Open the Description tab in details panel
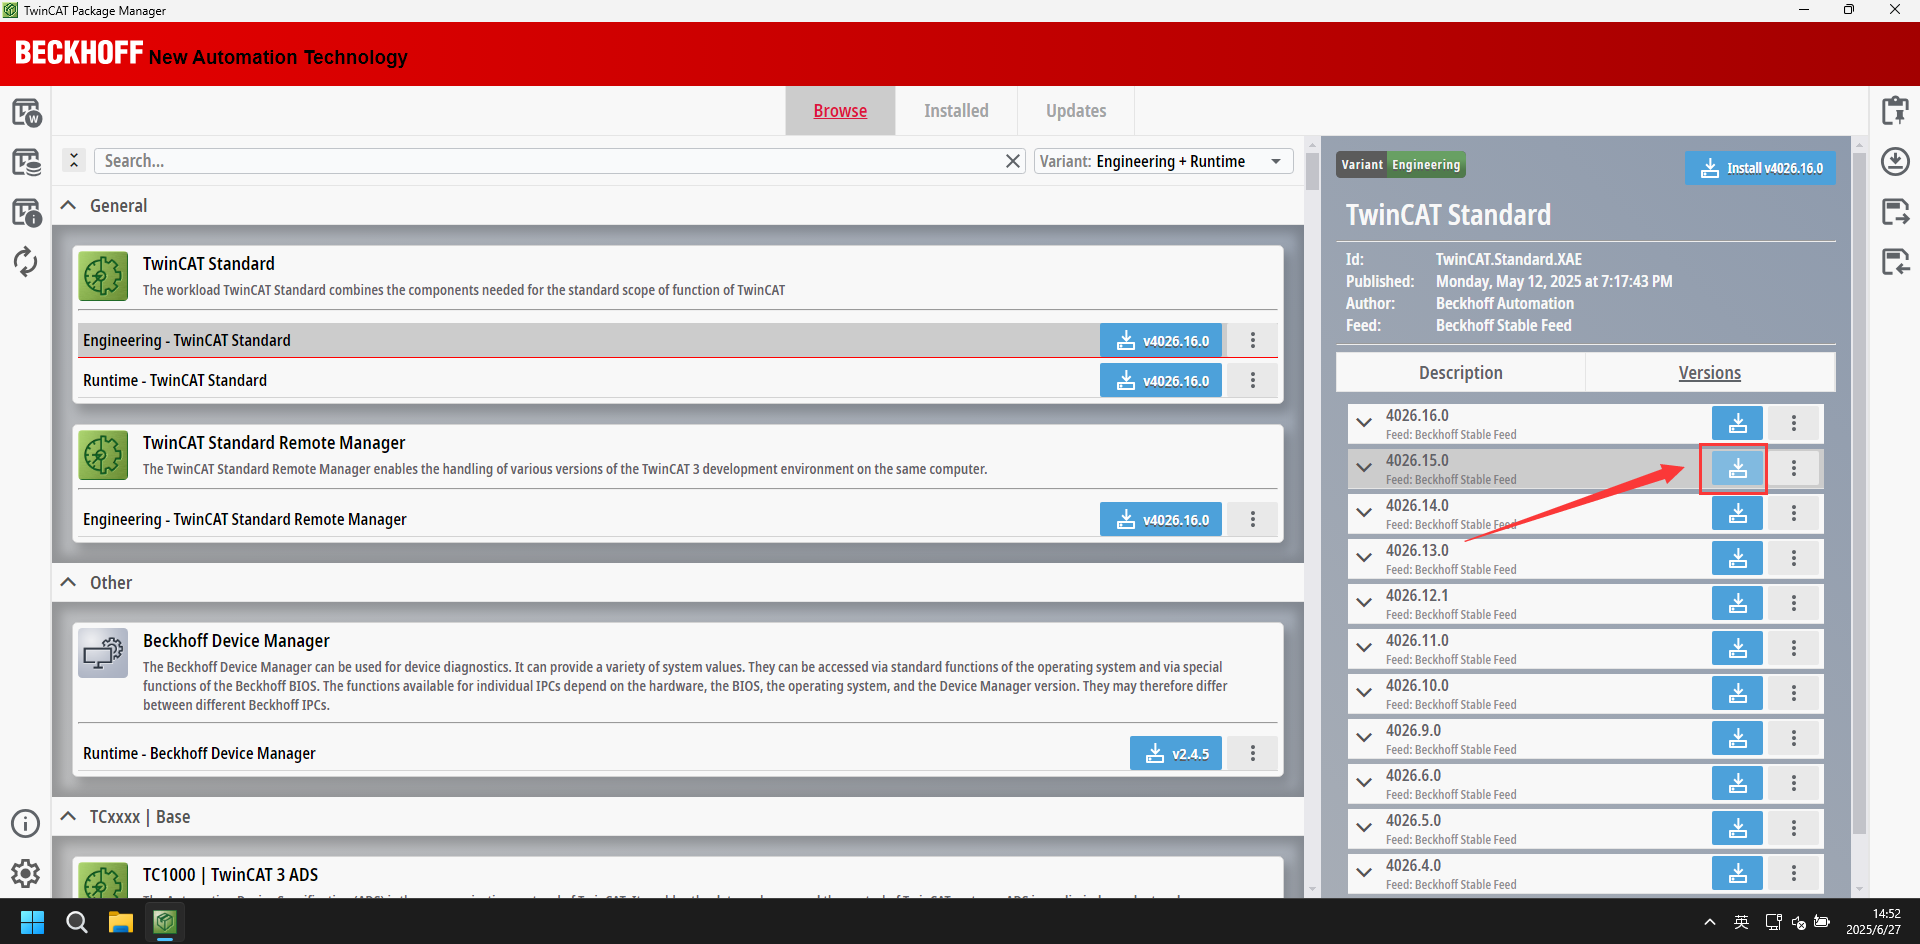The width and height of the screenshot is (1920, 944). (x=1460, y=373)
